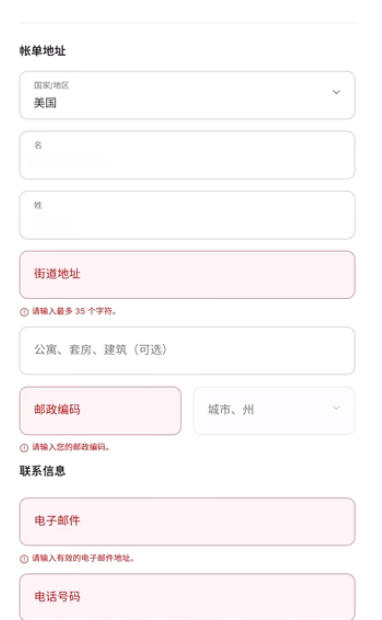Focus the 公寓、套房、建筑 optional field
This screenshot has width=382, height=620.
tap(187, 351)
